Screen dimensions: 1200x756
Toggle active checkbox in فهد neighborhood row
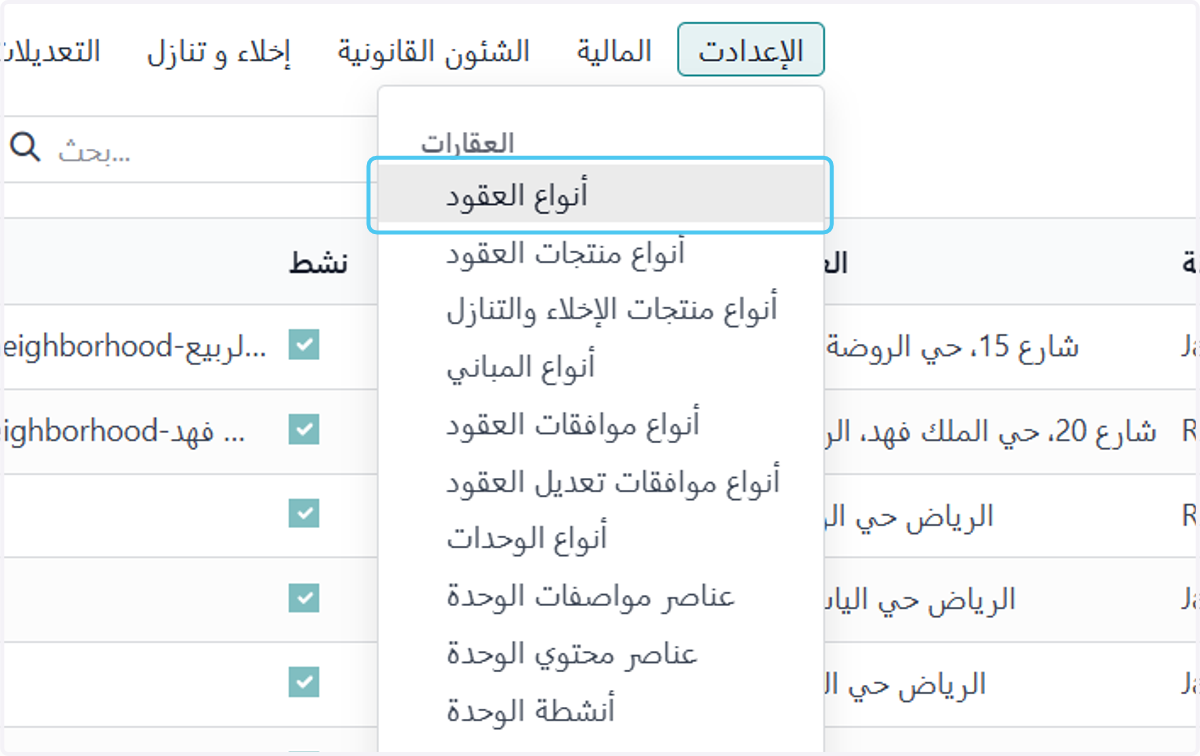point(304,429)
